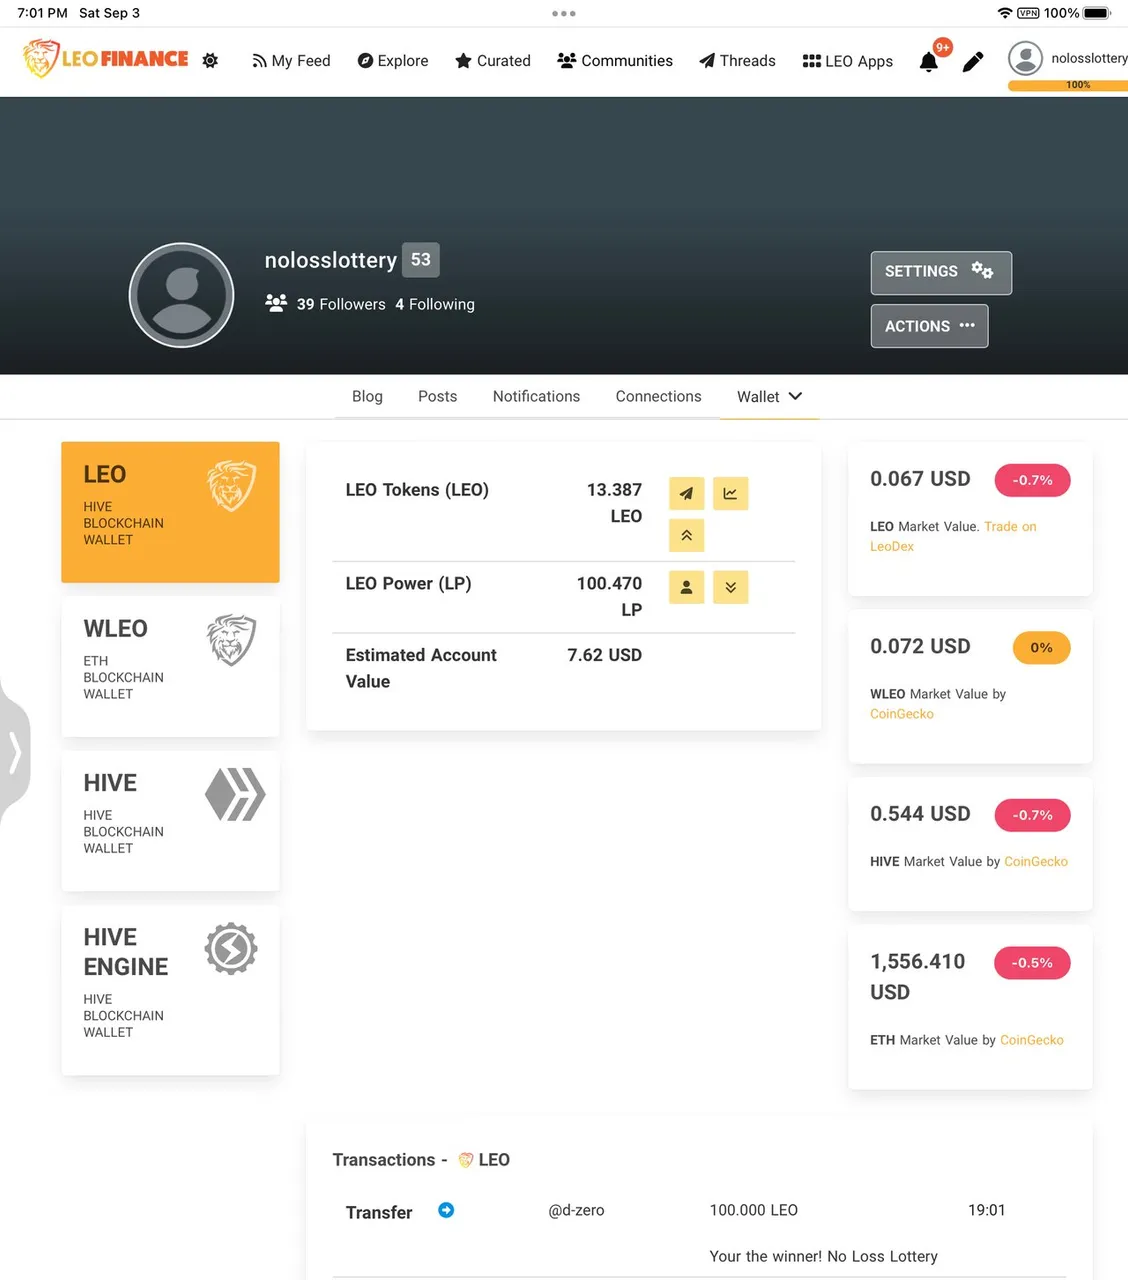Click the LEO Power delegate person icon
The image size is (1128, 1280).
click(686, 587)
